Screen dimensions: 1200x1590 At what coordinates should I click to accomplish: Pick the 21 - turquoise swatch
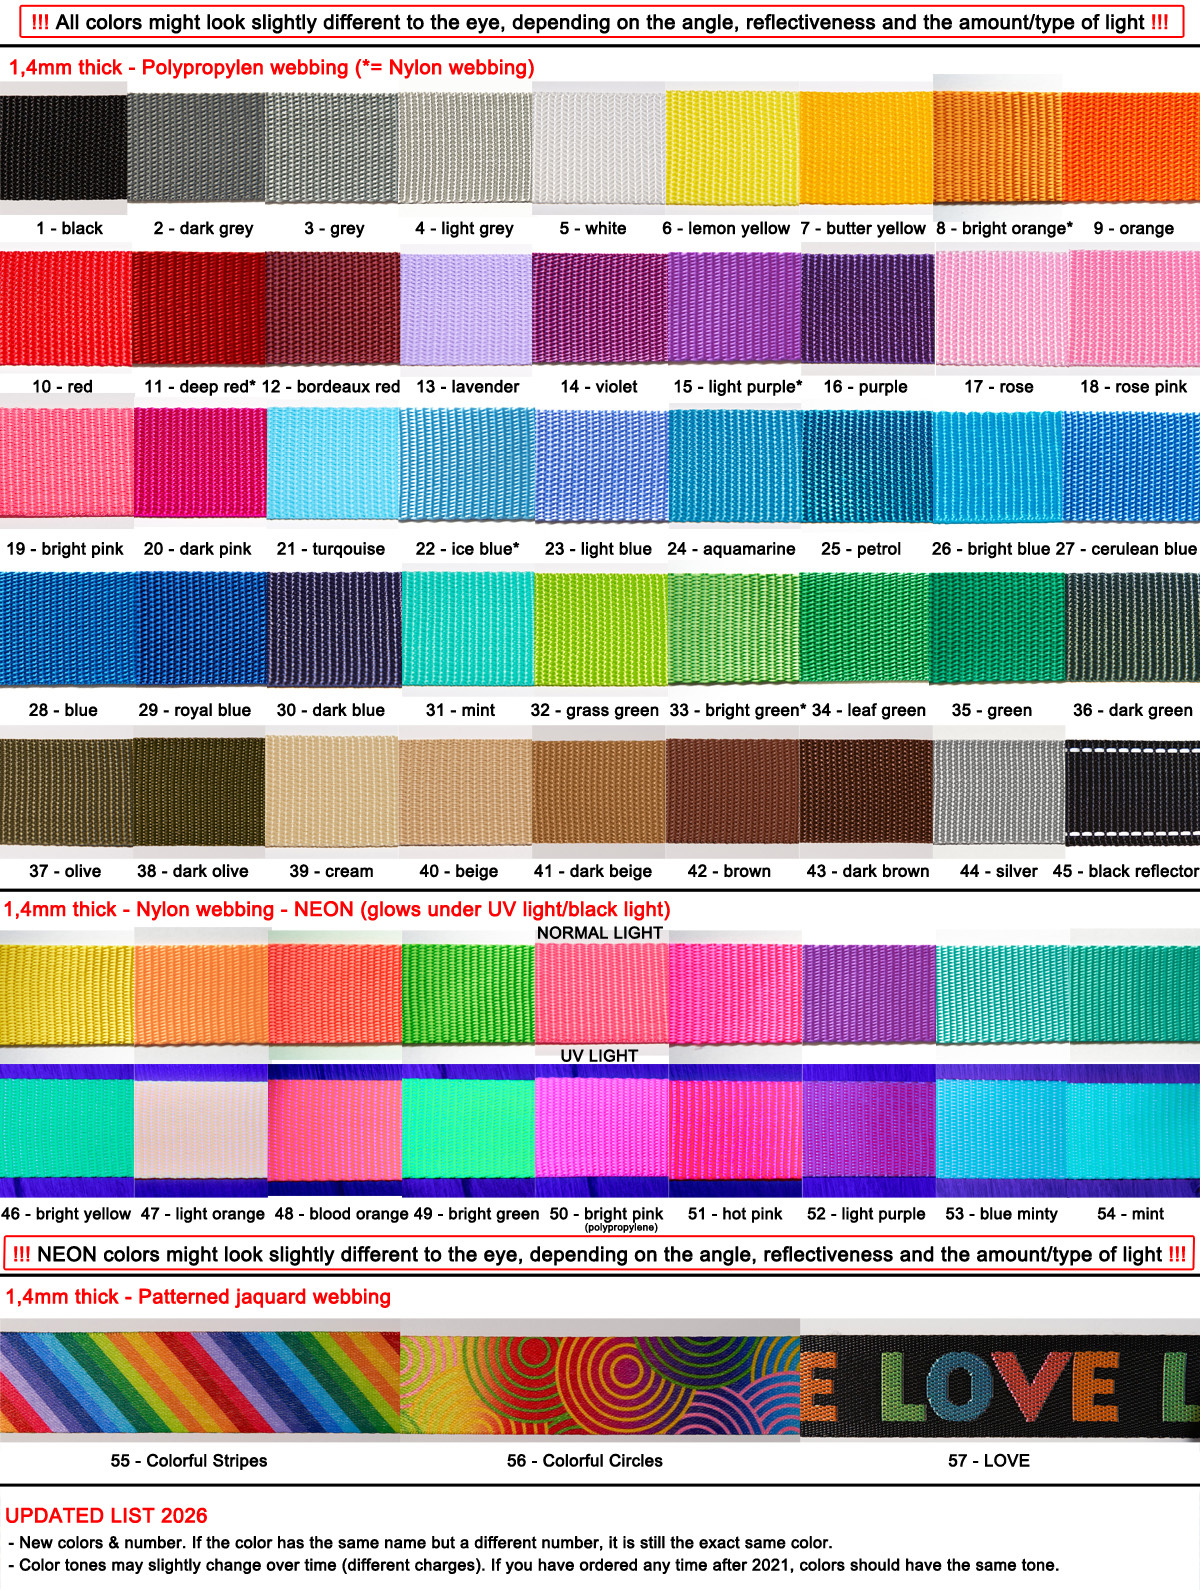[x=333, y=463]
